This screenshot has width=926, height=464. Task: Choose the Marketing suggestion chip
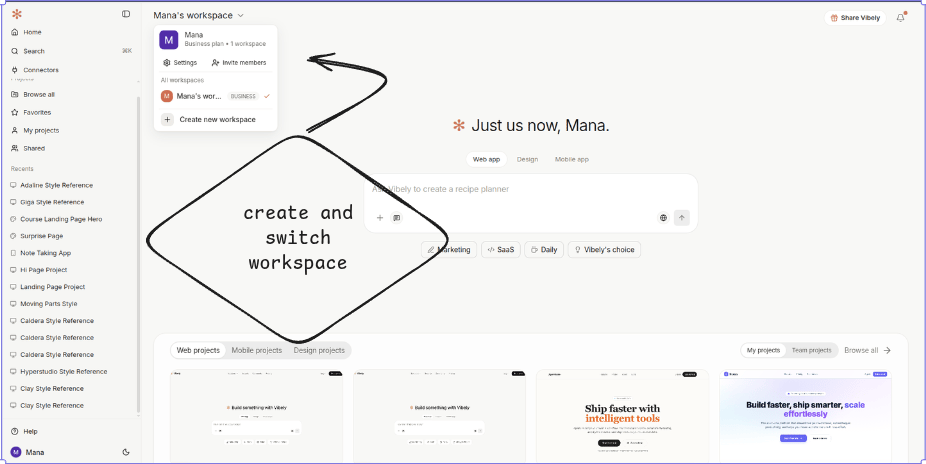[449, 250]
